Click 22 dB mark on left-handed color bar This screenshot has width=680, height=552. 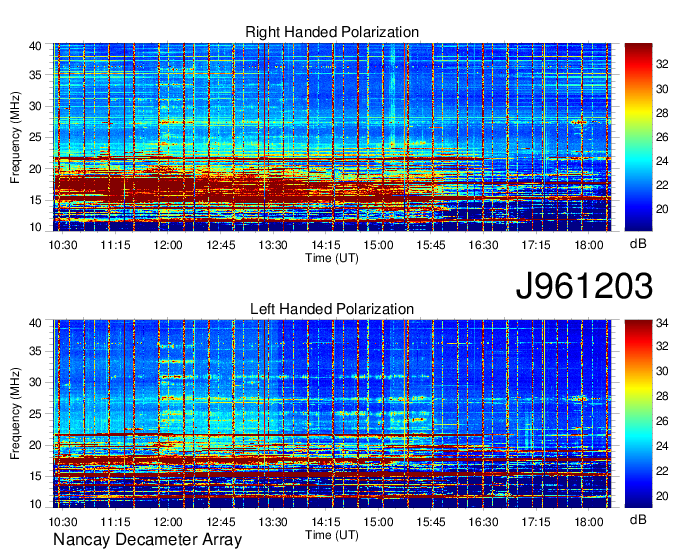click(662, 470)
